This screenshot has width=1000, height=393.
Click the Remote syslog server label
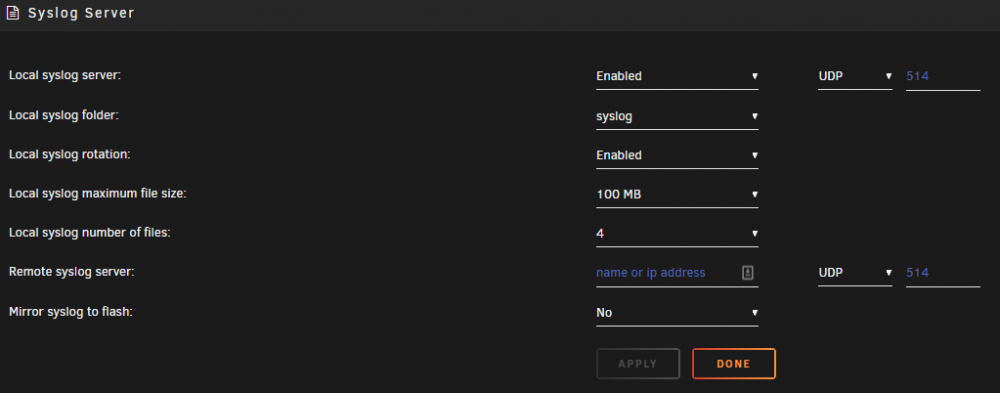click(71, 272)
